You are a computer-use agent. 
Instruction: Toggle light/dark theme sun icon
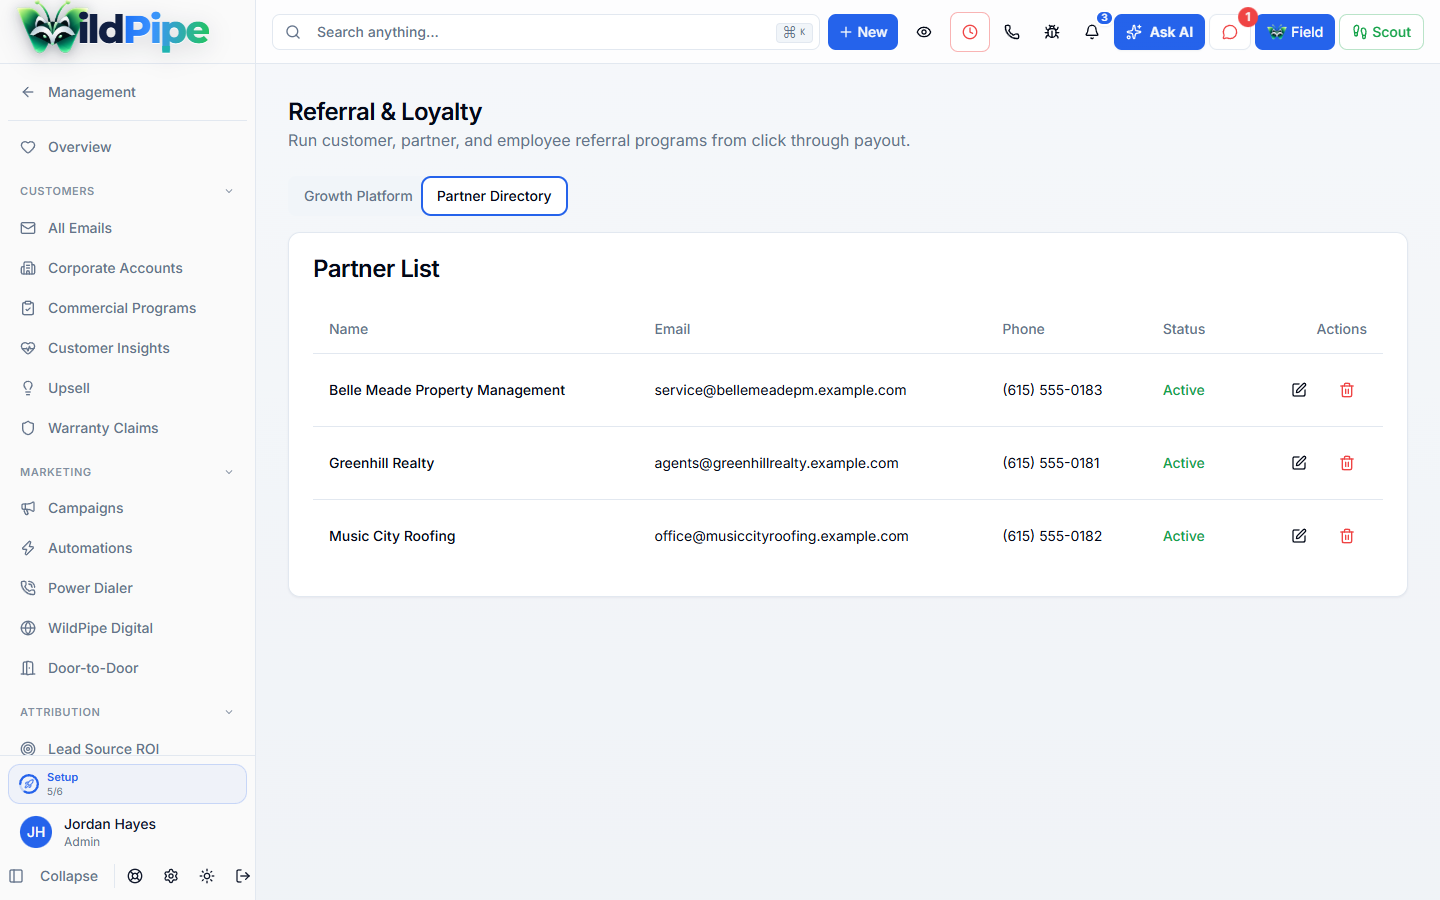click(x=207, y=876)
